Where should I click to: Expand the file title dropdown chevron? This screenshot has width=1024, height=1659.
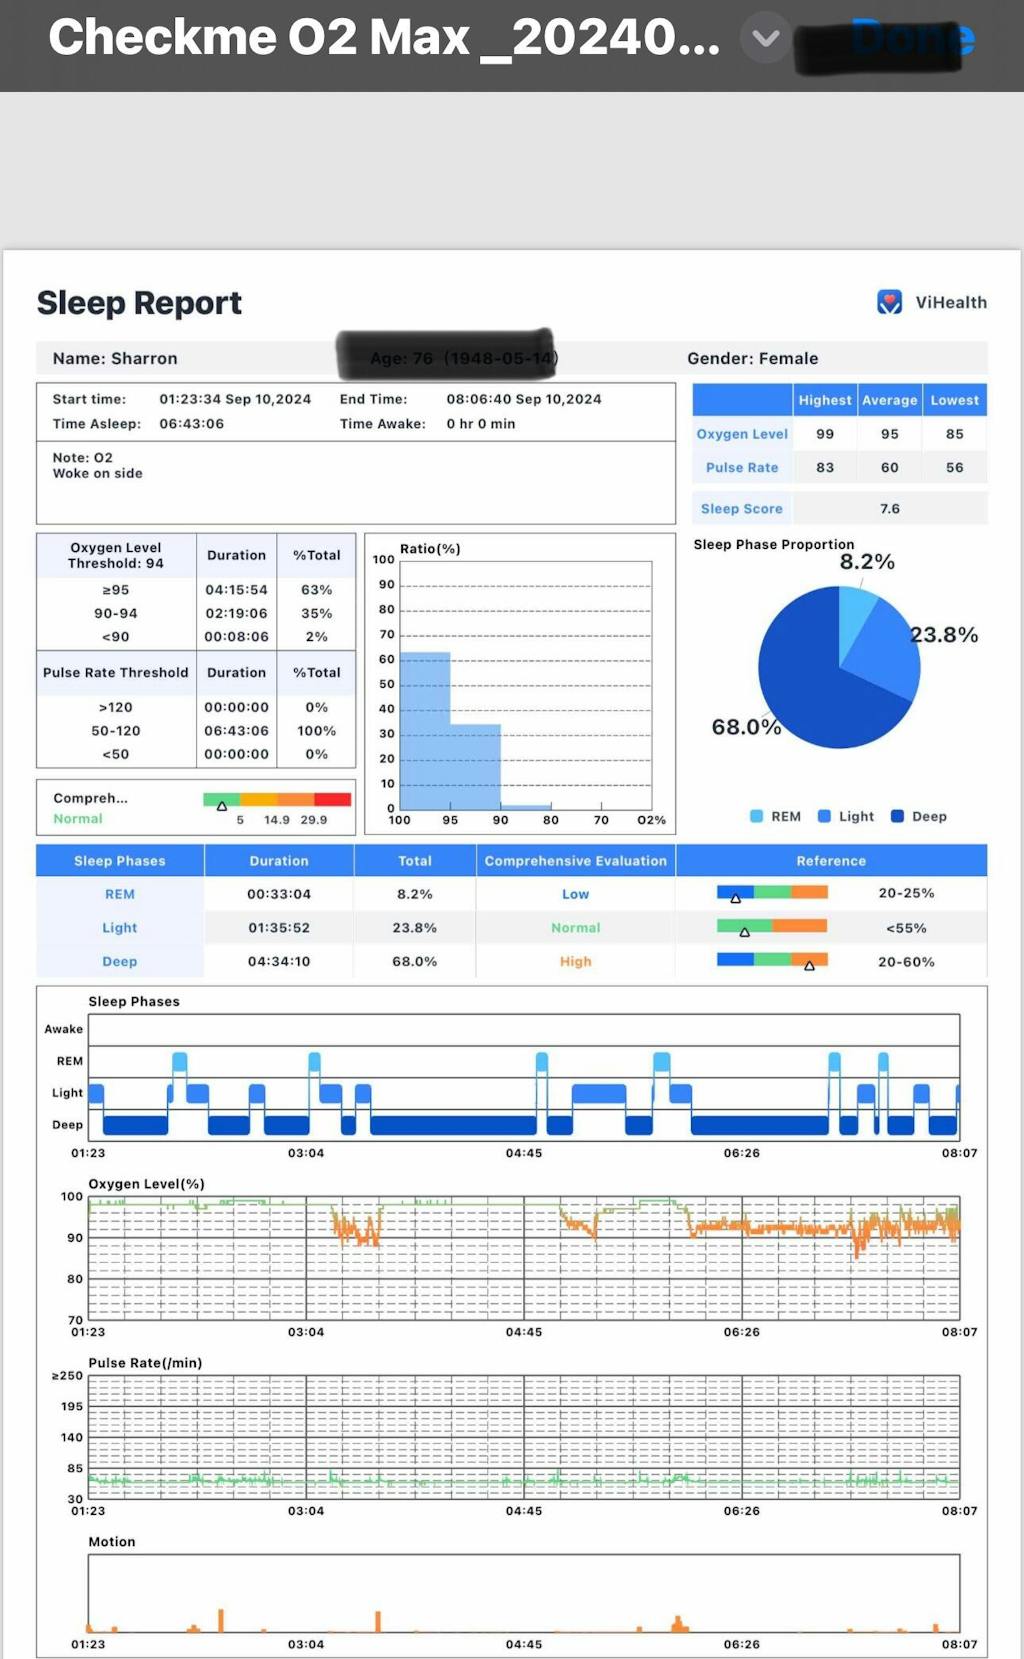[x=765, y=39]
